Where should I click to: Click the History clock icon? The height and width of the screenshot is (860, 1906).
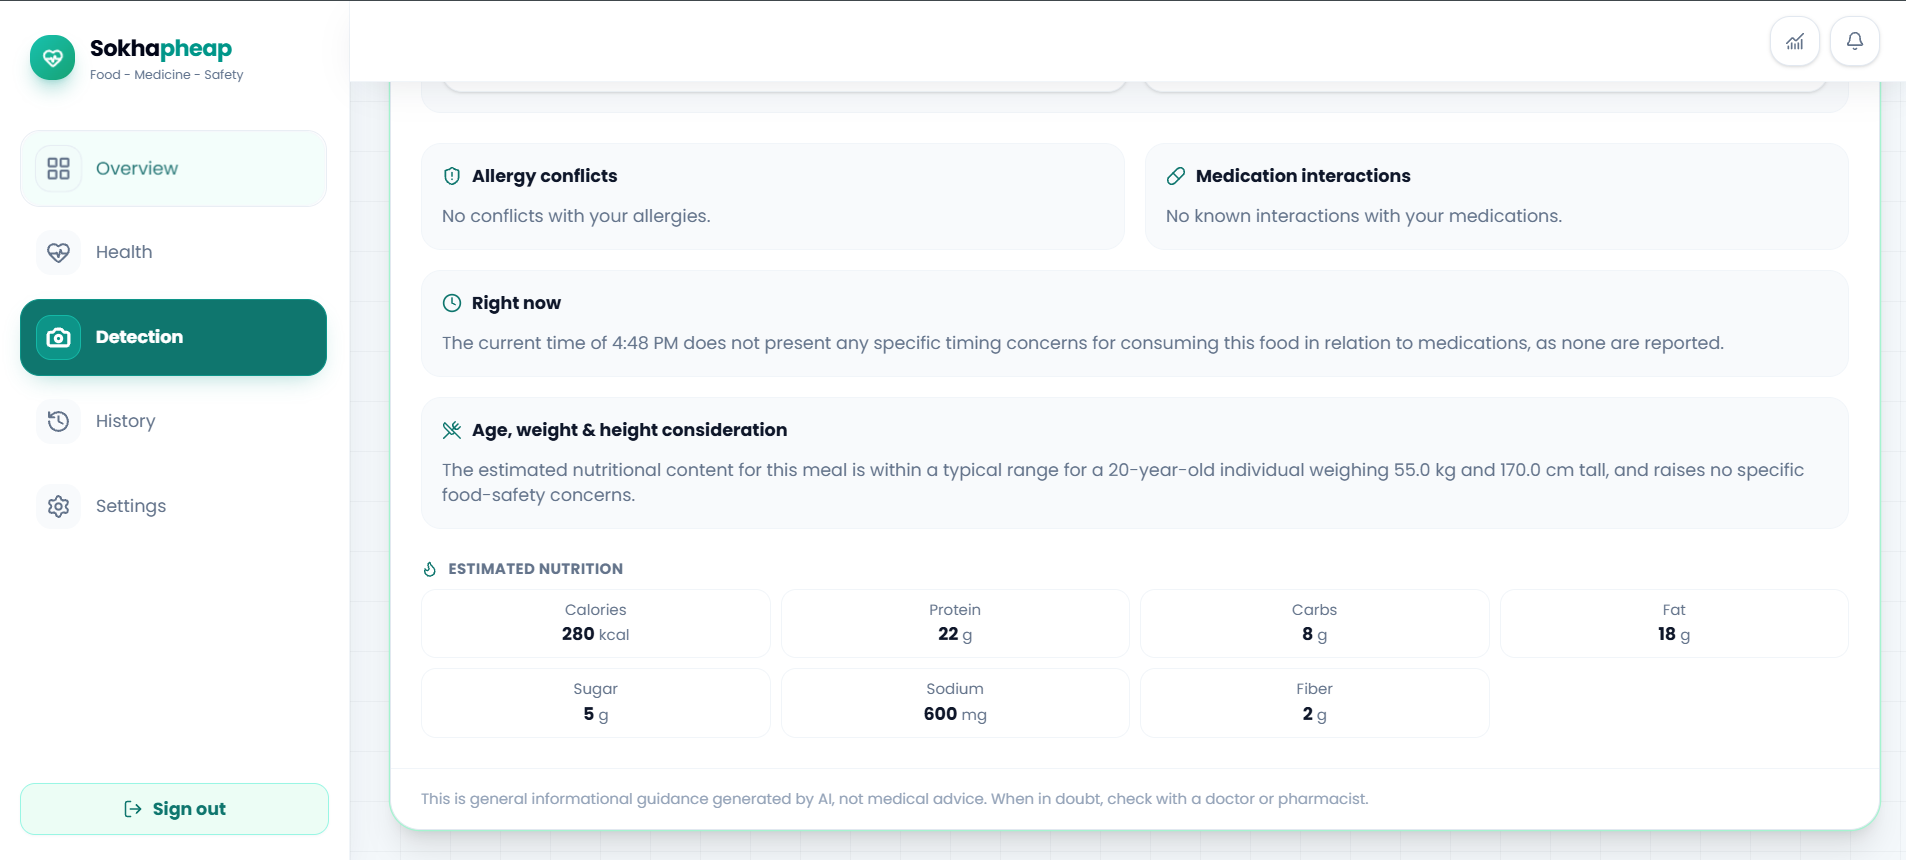pyautogui.click(x=59, y=421)
